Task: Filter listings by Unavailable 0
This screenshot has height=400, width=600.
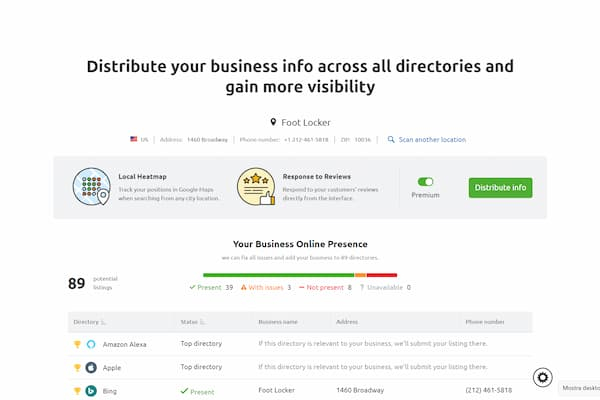Action: click(x=385, y=287)
